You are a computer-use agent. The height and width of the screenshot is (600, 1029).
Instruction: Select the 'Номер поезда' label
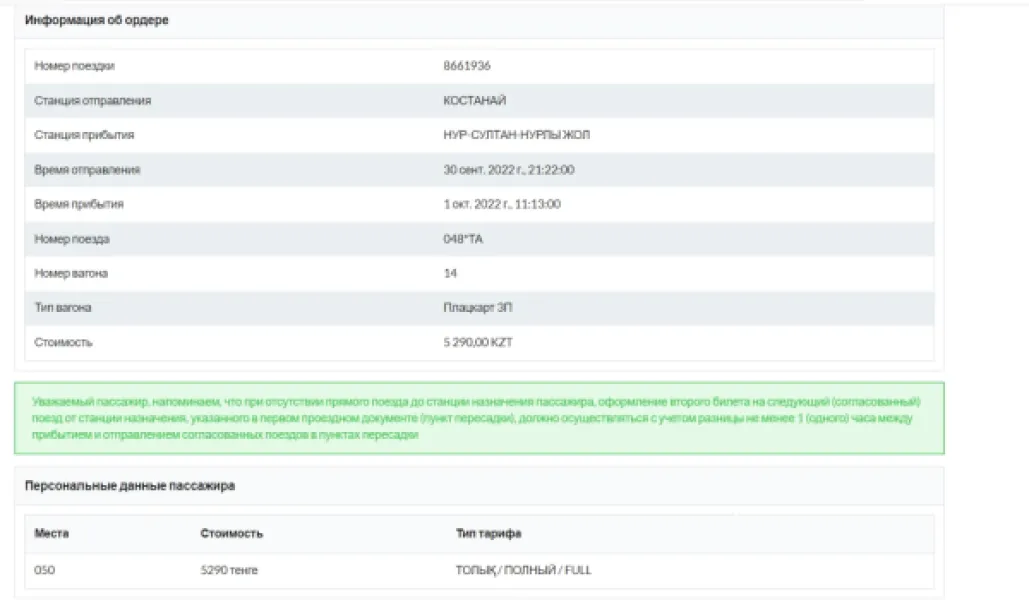(72, 239)
